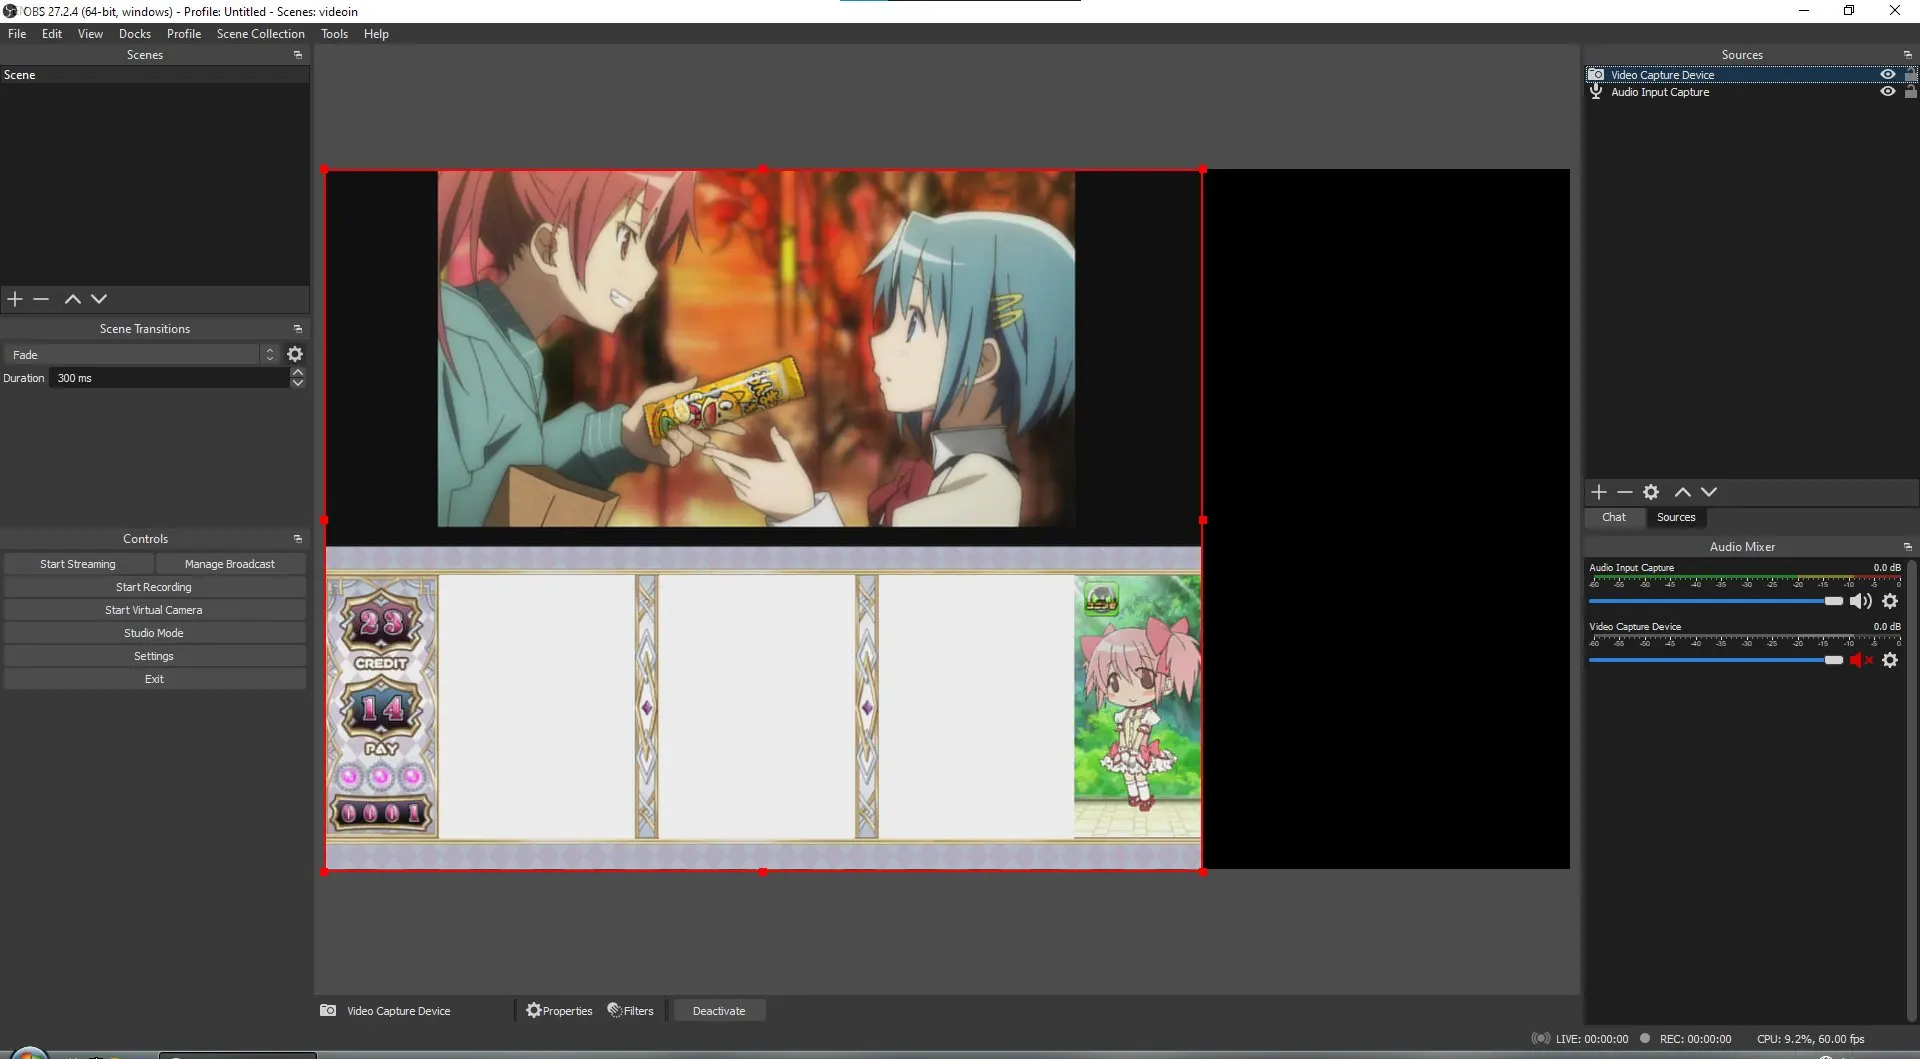
Task: Add a new source with plus icon
Action: click(1599, 492)
